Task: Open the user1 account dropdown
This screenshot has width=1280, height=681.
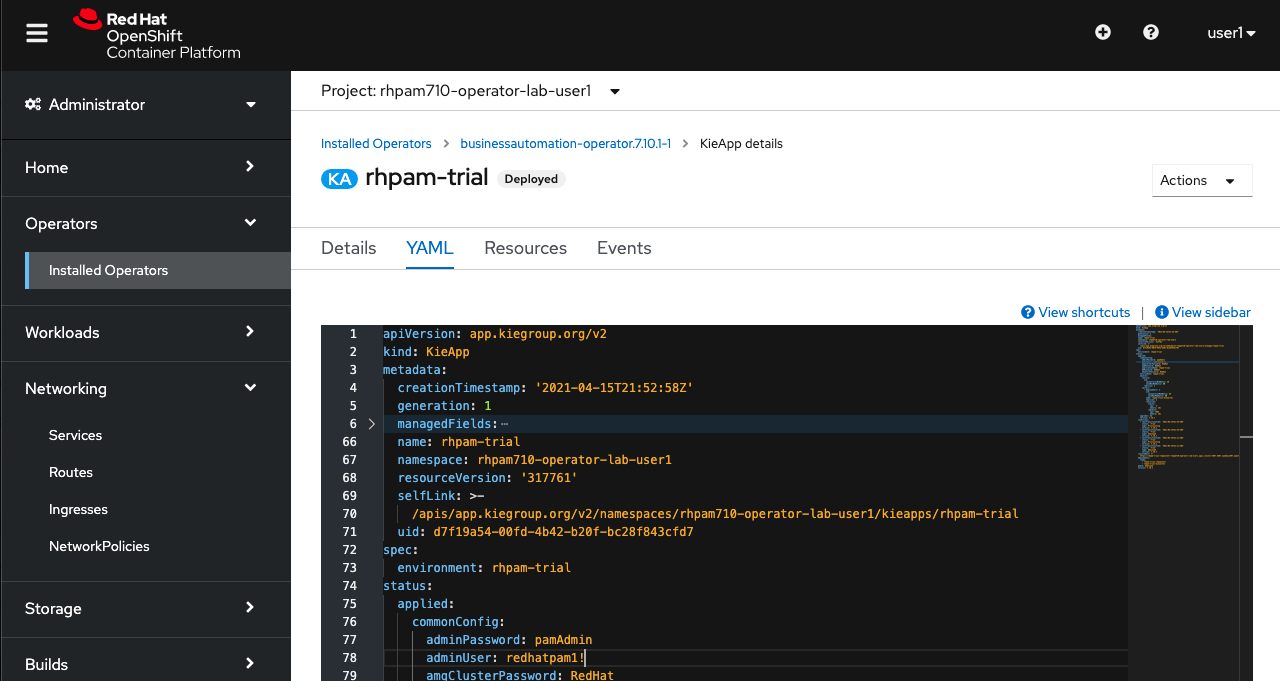Action: coord(1231,33)
